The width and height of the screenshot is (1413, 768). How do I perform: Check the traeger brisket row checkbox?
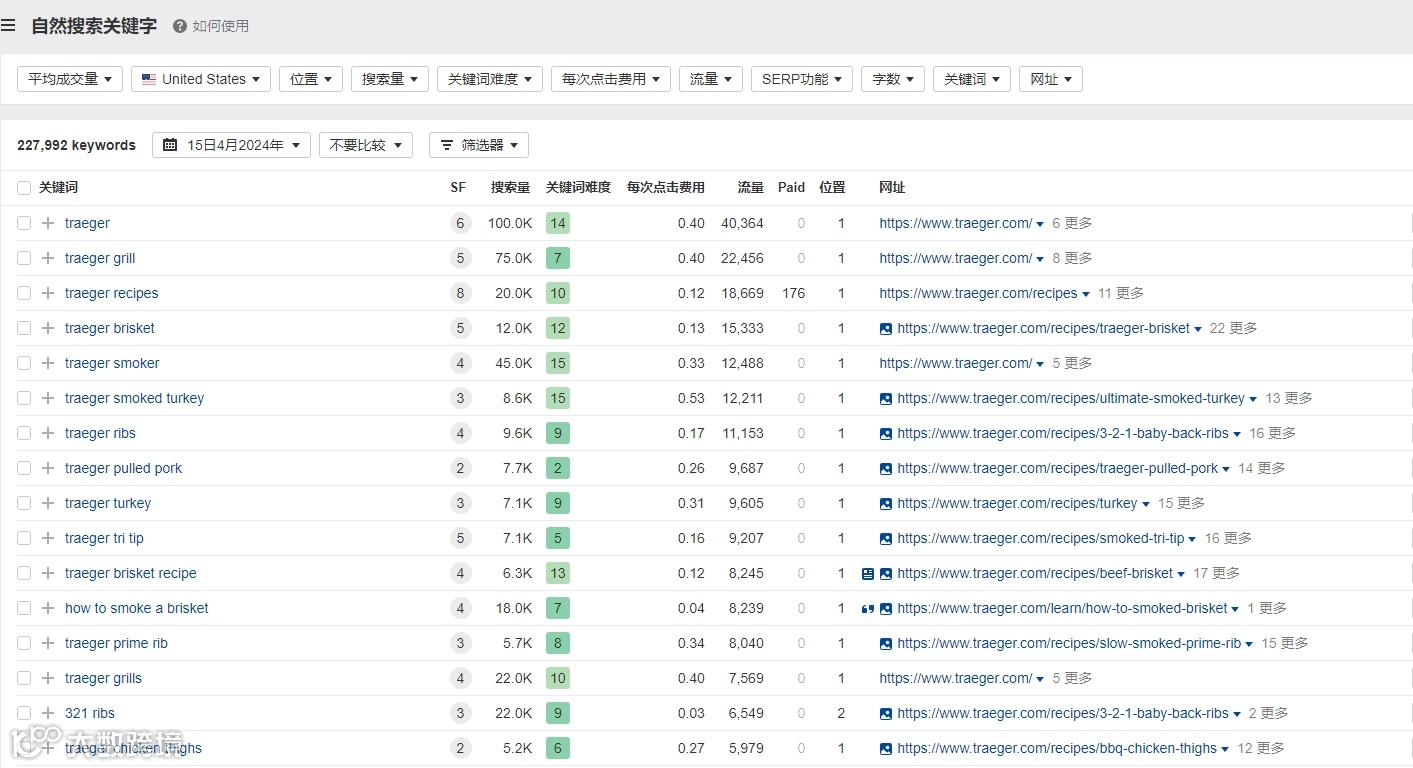tap(24, 328)
